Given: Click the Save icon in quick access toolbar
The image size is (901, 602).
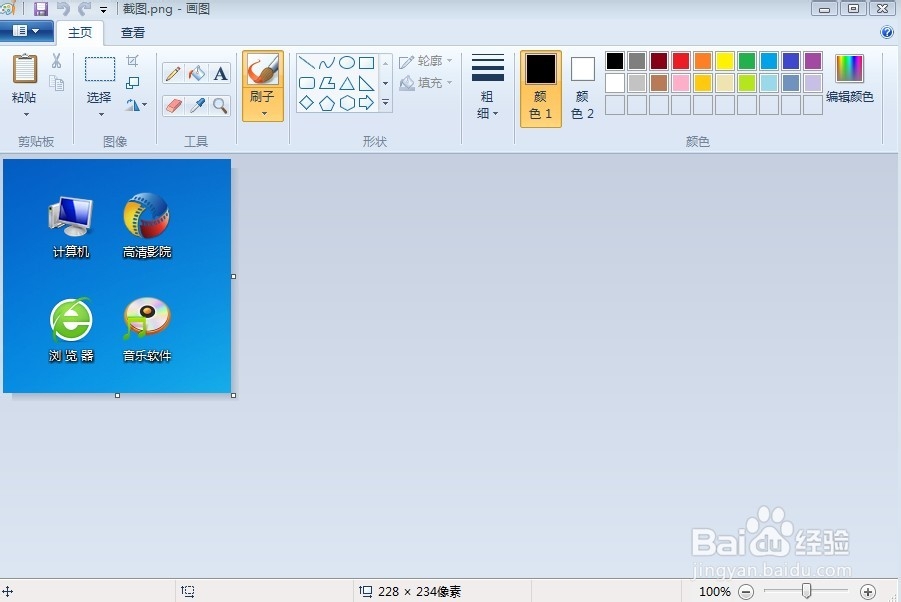Looking at the screenshot, I should [40, 8].
